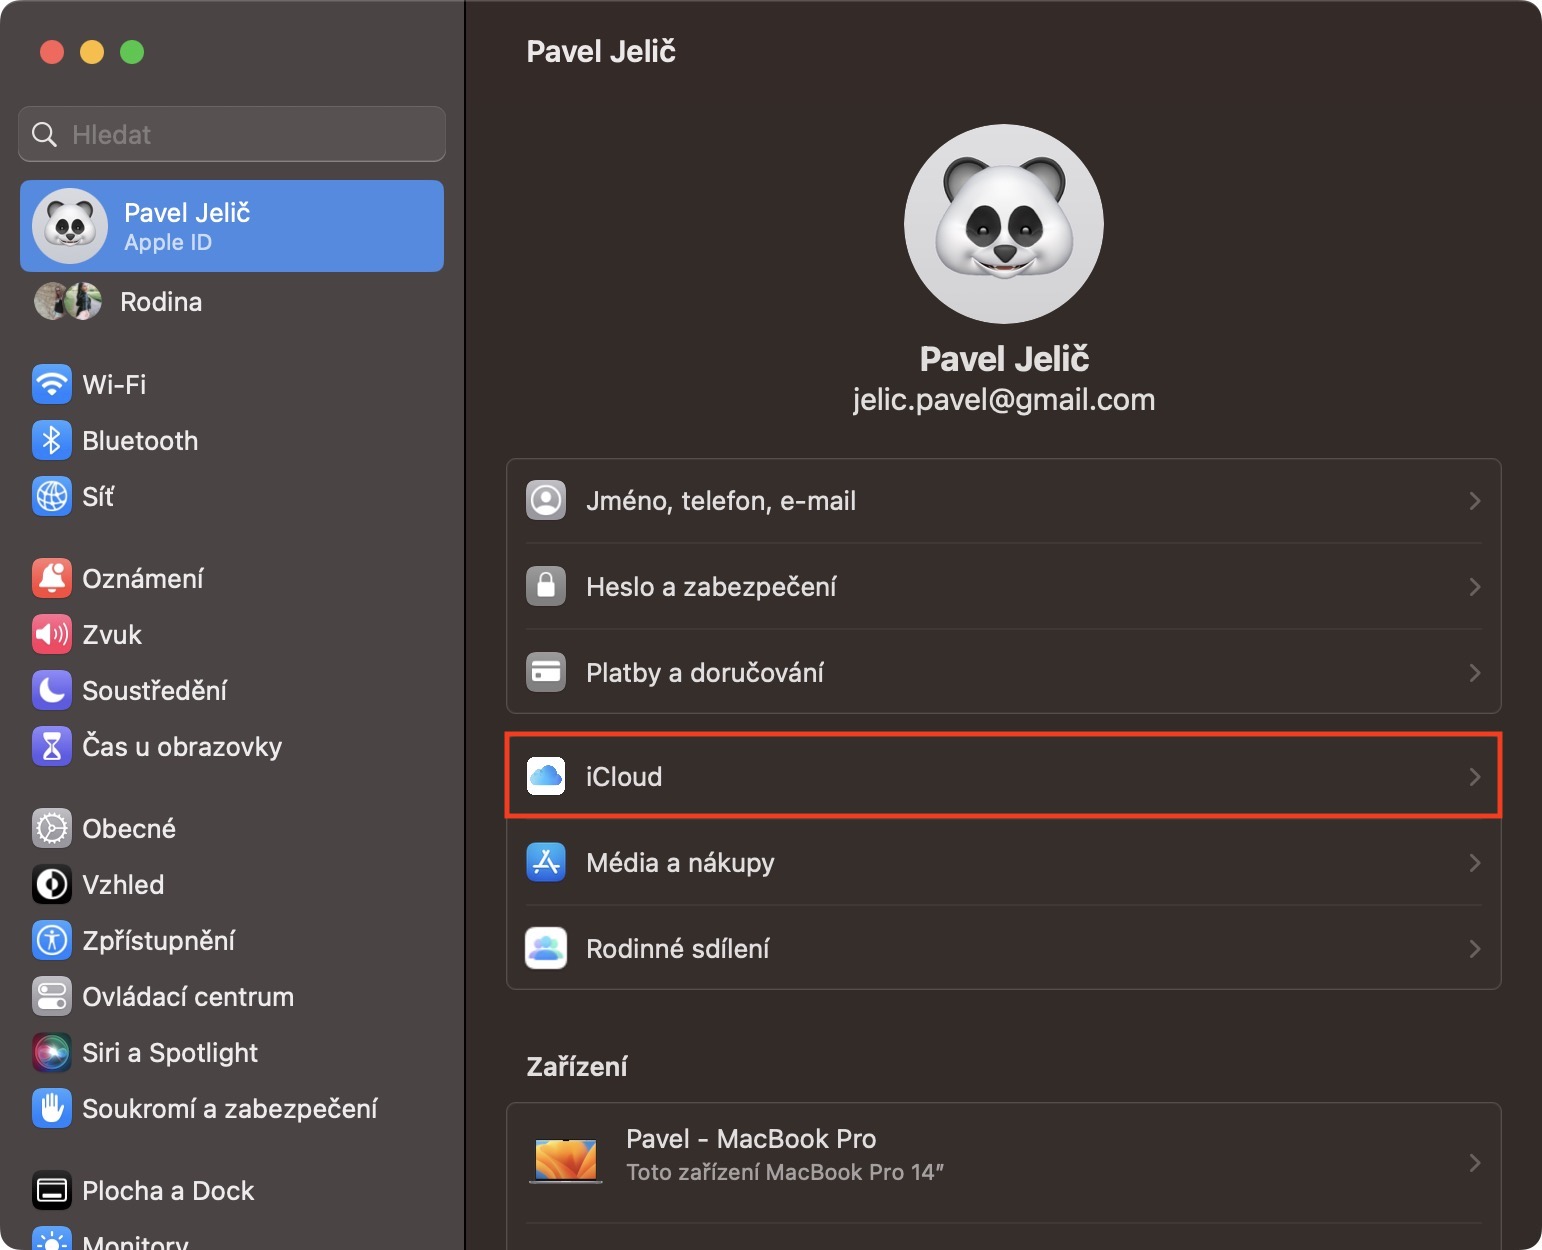Viewport: 1542px width, 1250px height.
Task: Expand Heslo a zabezpečení chevron
Action: pyautogui.click(x=1474, y=586)
